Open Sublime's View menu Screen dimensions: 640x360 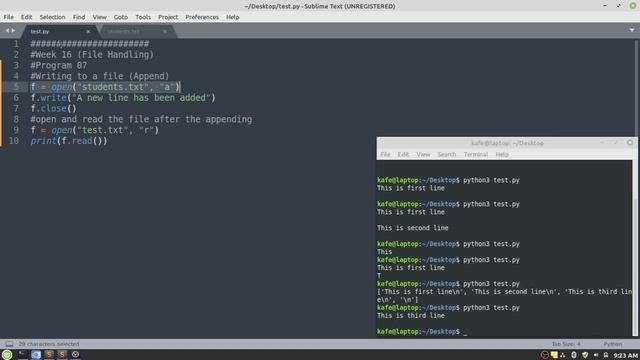(x=99, y=17)
